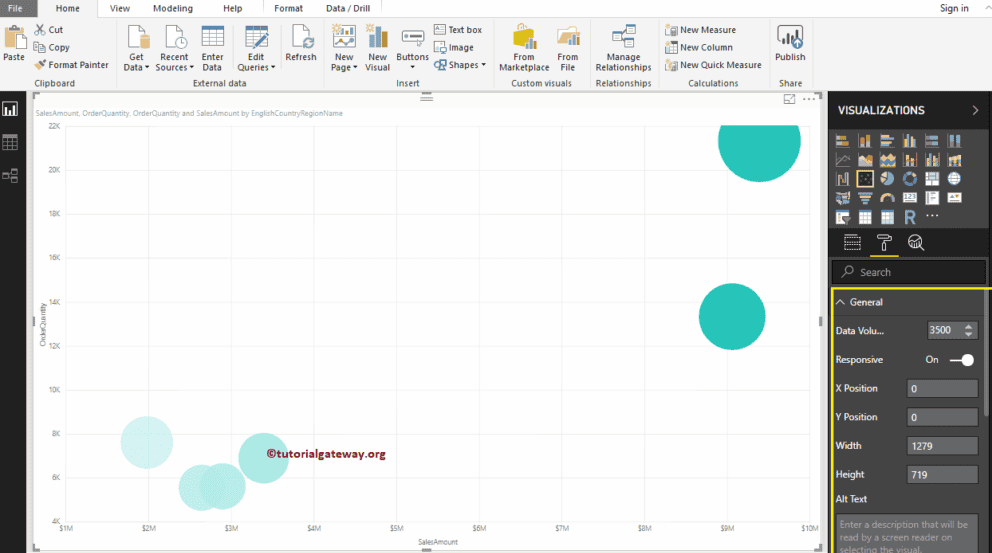Click the Focus mode icon on the chart
Image resolution: width=992 pixels, height=553 pixels.
point(789,99)
